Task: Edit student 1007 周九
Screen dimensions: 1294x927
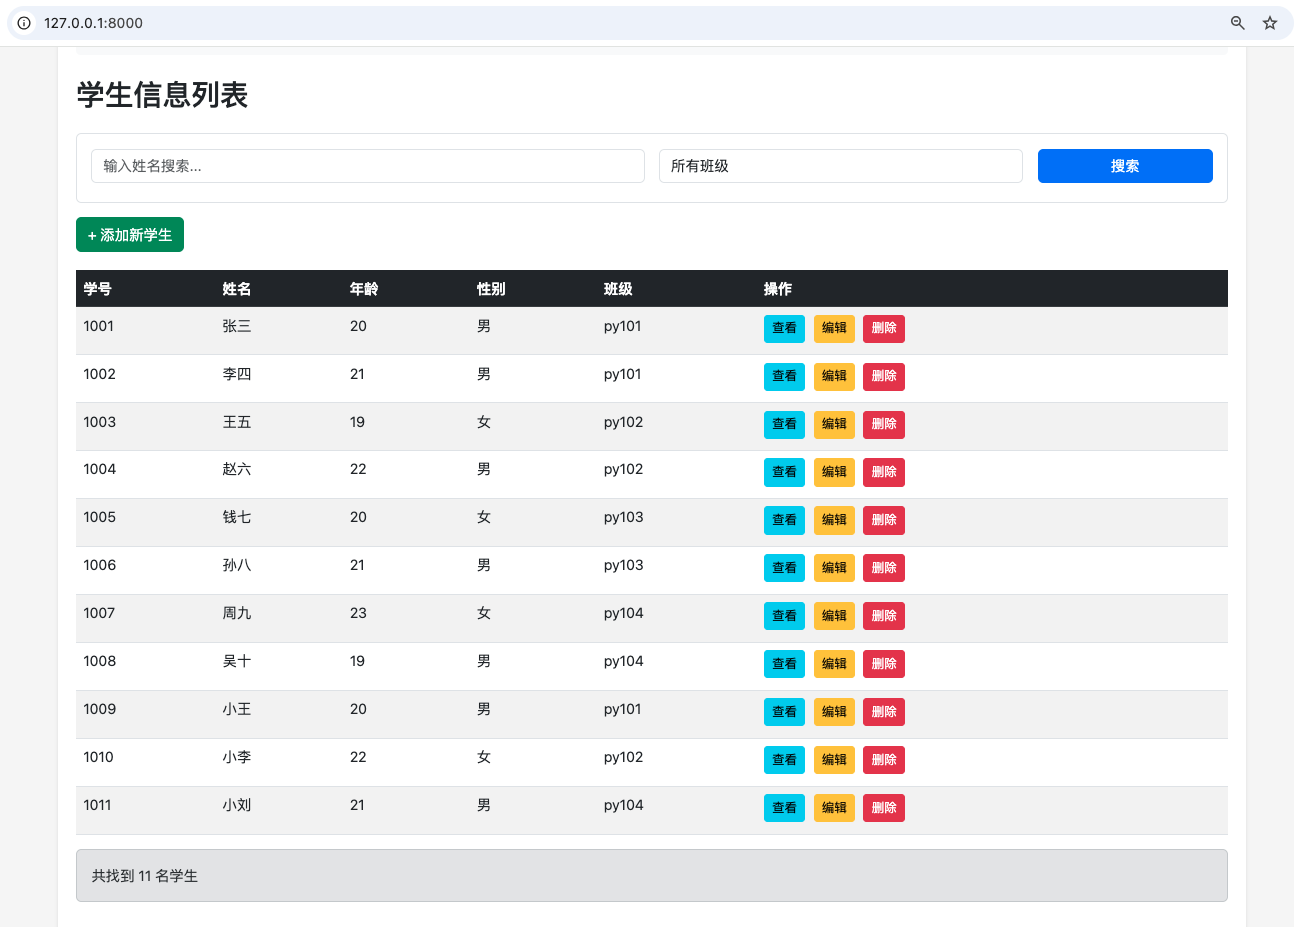Action: pyautogui.click(x=834, y=616)
